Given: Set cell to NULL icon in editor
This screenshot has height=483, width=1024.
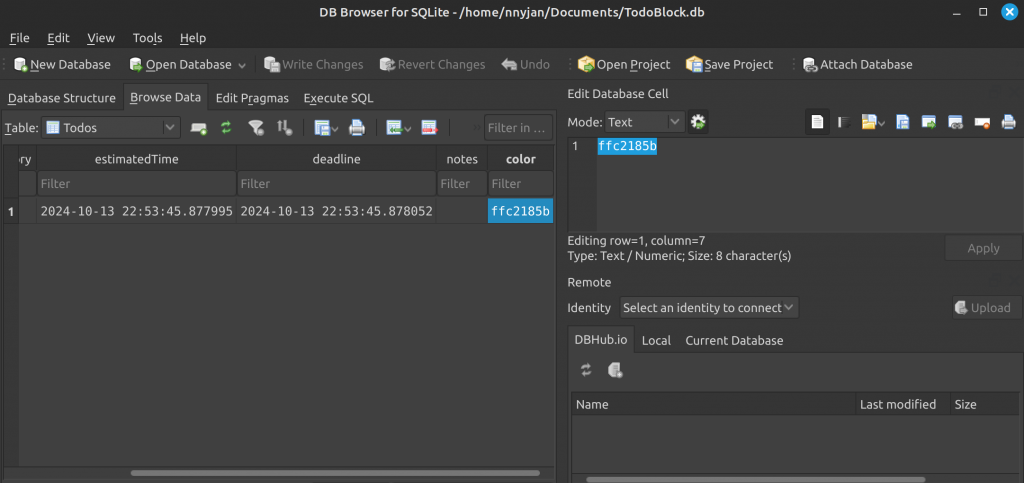Looking at the screenshot, I should tap(982, 122).
